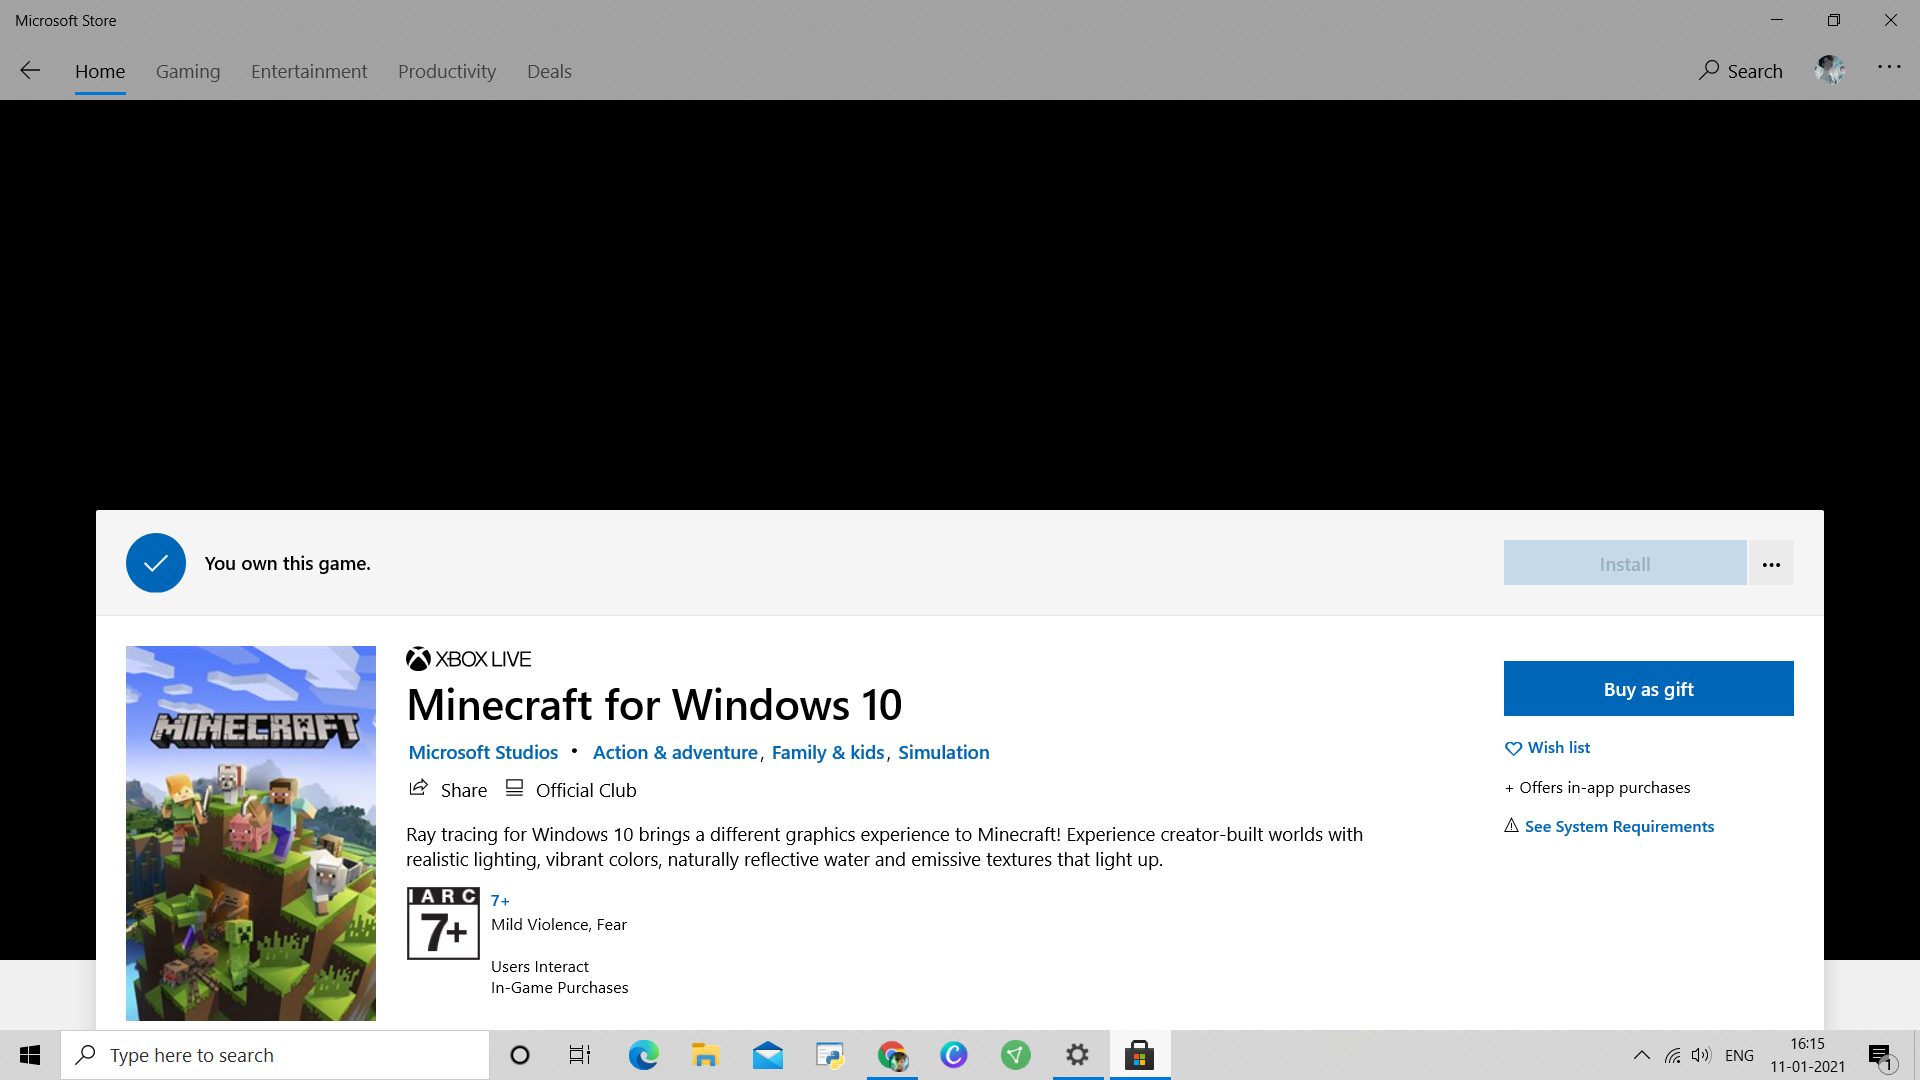See System Requirements link
The width and height of the screenshot is (1920, 1080).
click(x=1609, y=826)
